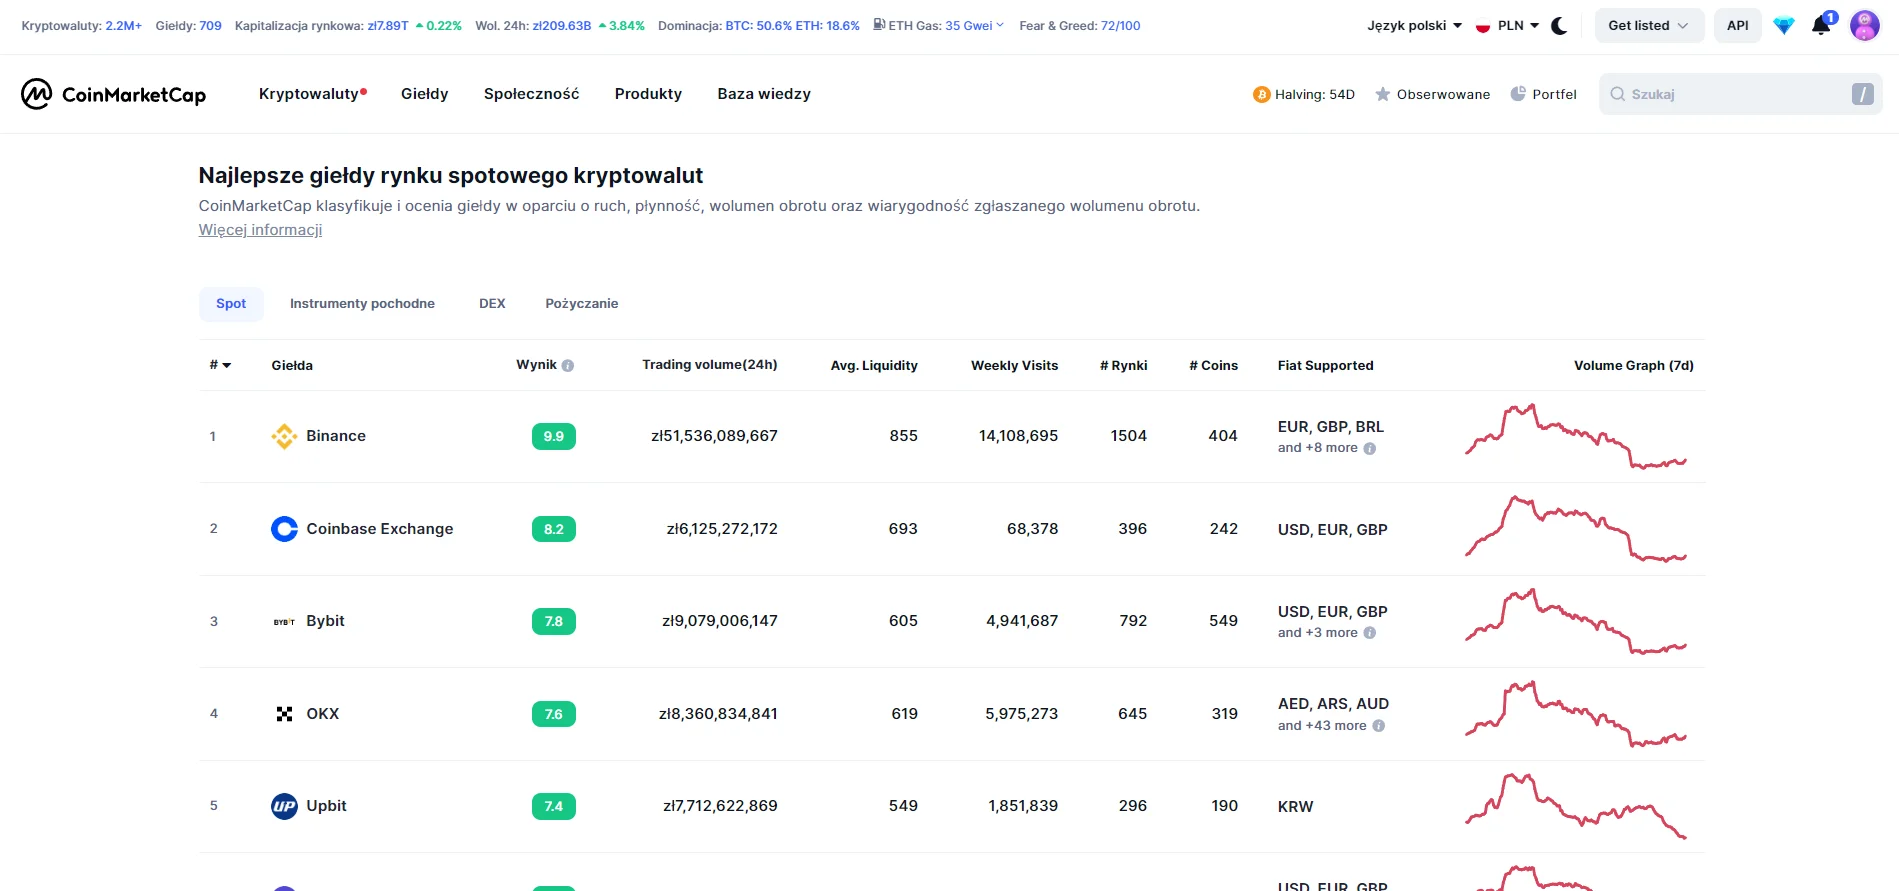1899x891 pixels.
Task: Open the Społeczność menu
Action: pos(531,94)
